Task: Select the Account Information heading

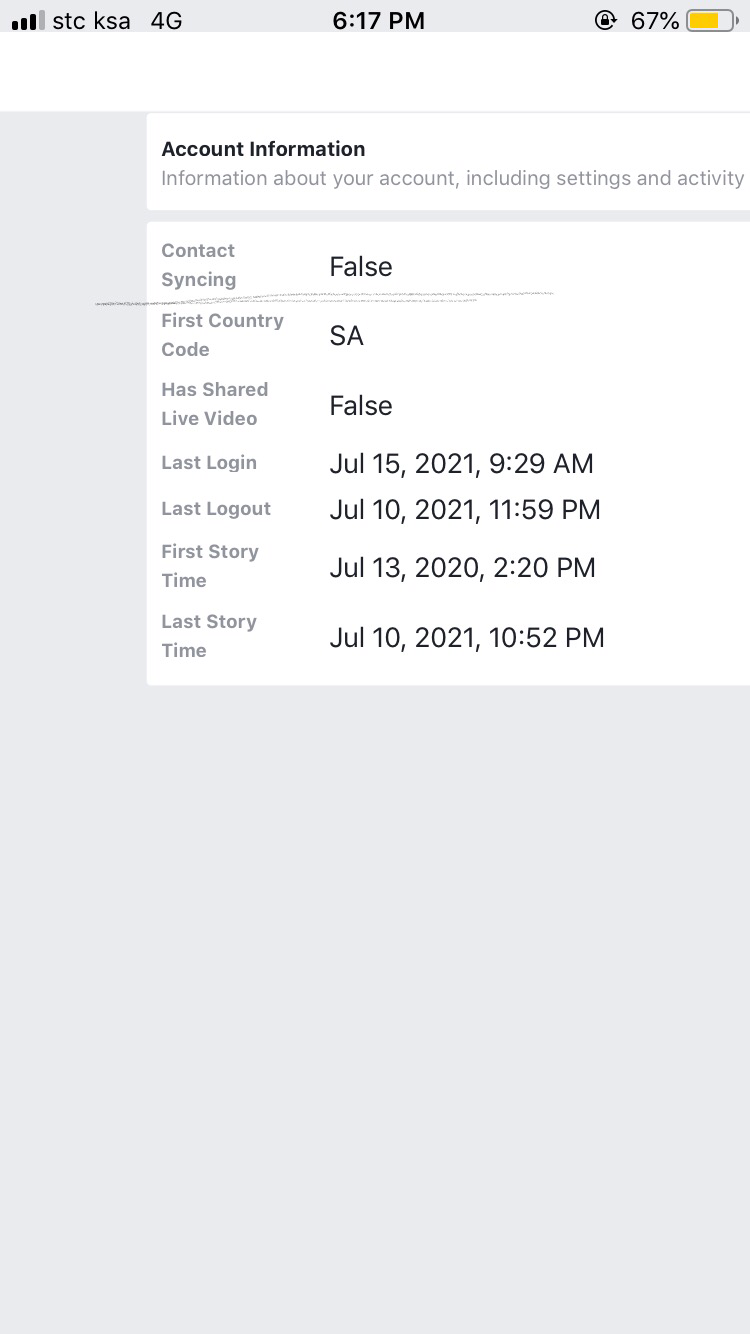Action: [263, 149]
